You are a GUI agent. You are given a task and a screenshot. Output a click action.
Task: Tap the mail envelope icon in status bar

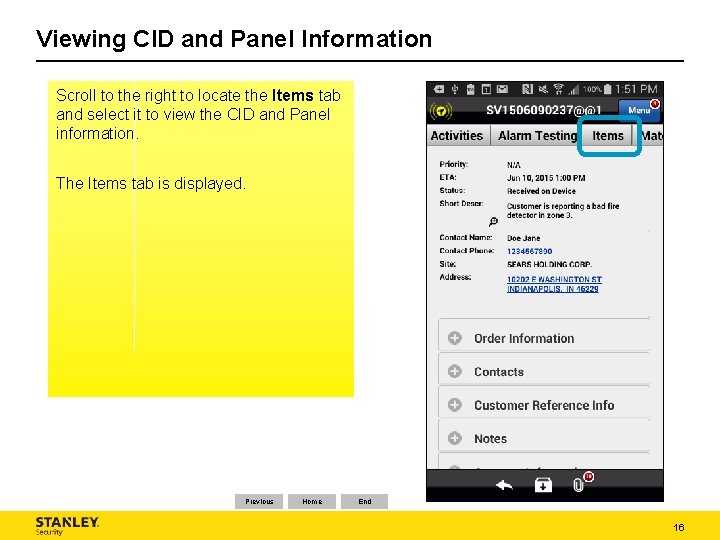point(502,89)
